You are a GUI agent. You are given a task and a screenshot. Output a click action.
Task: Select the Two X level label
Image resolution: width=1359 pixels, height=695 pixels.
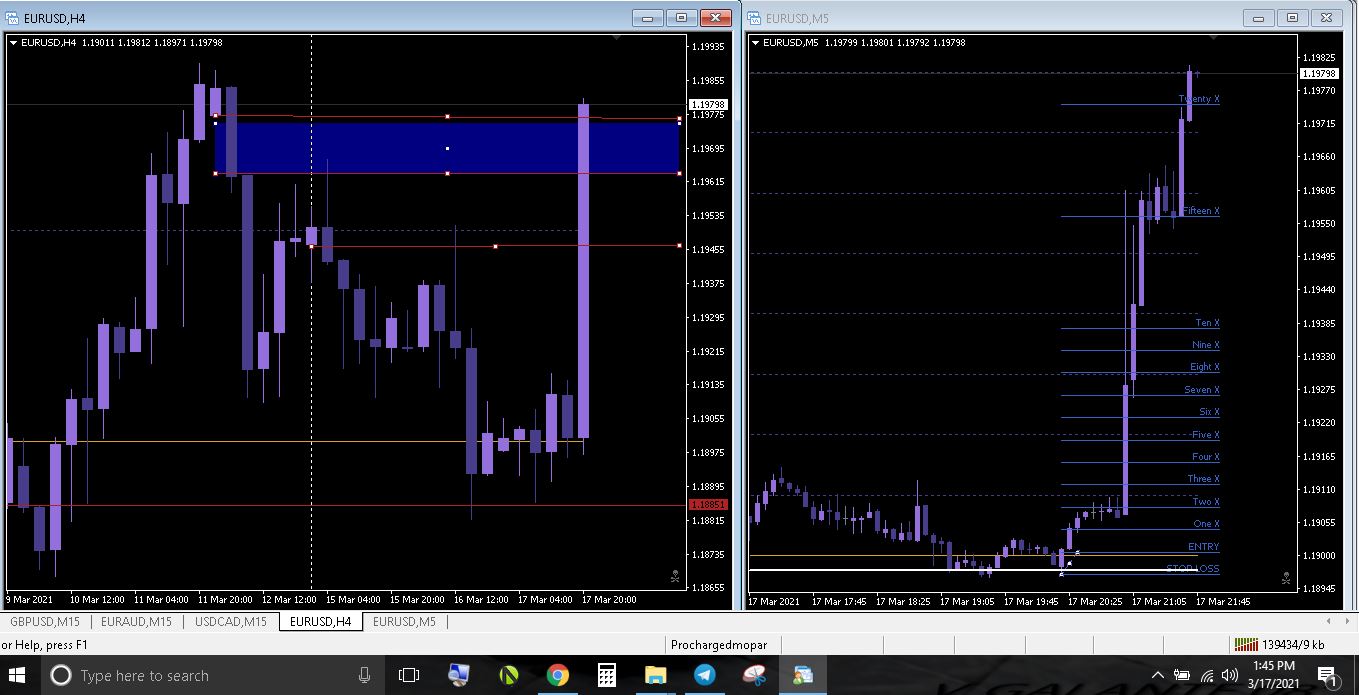coord(1206,502)
